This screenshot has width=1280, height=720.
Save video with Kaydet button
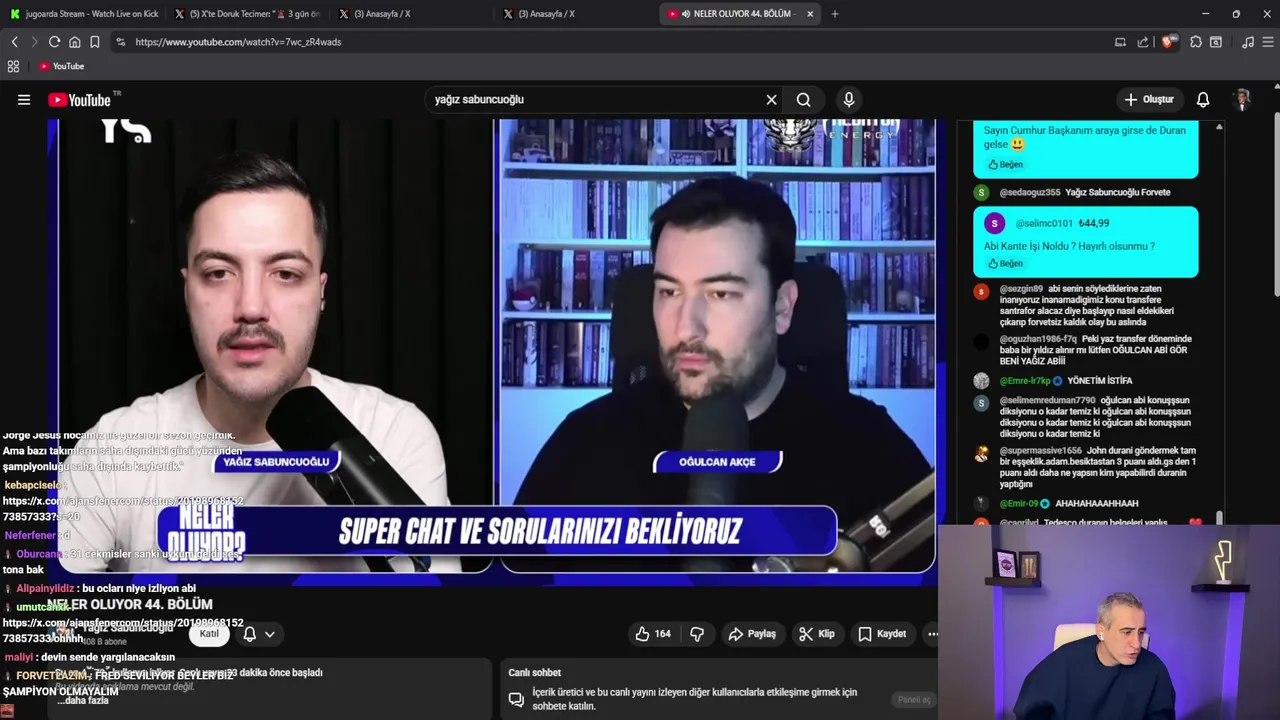[882, 634]
